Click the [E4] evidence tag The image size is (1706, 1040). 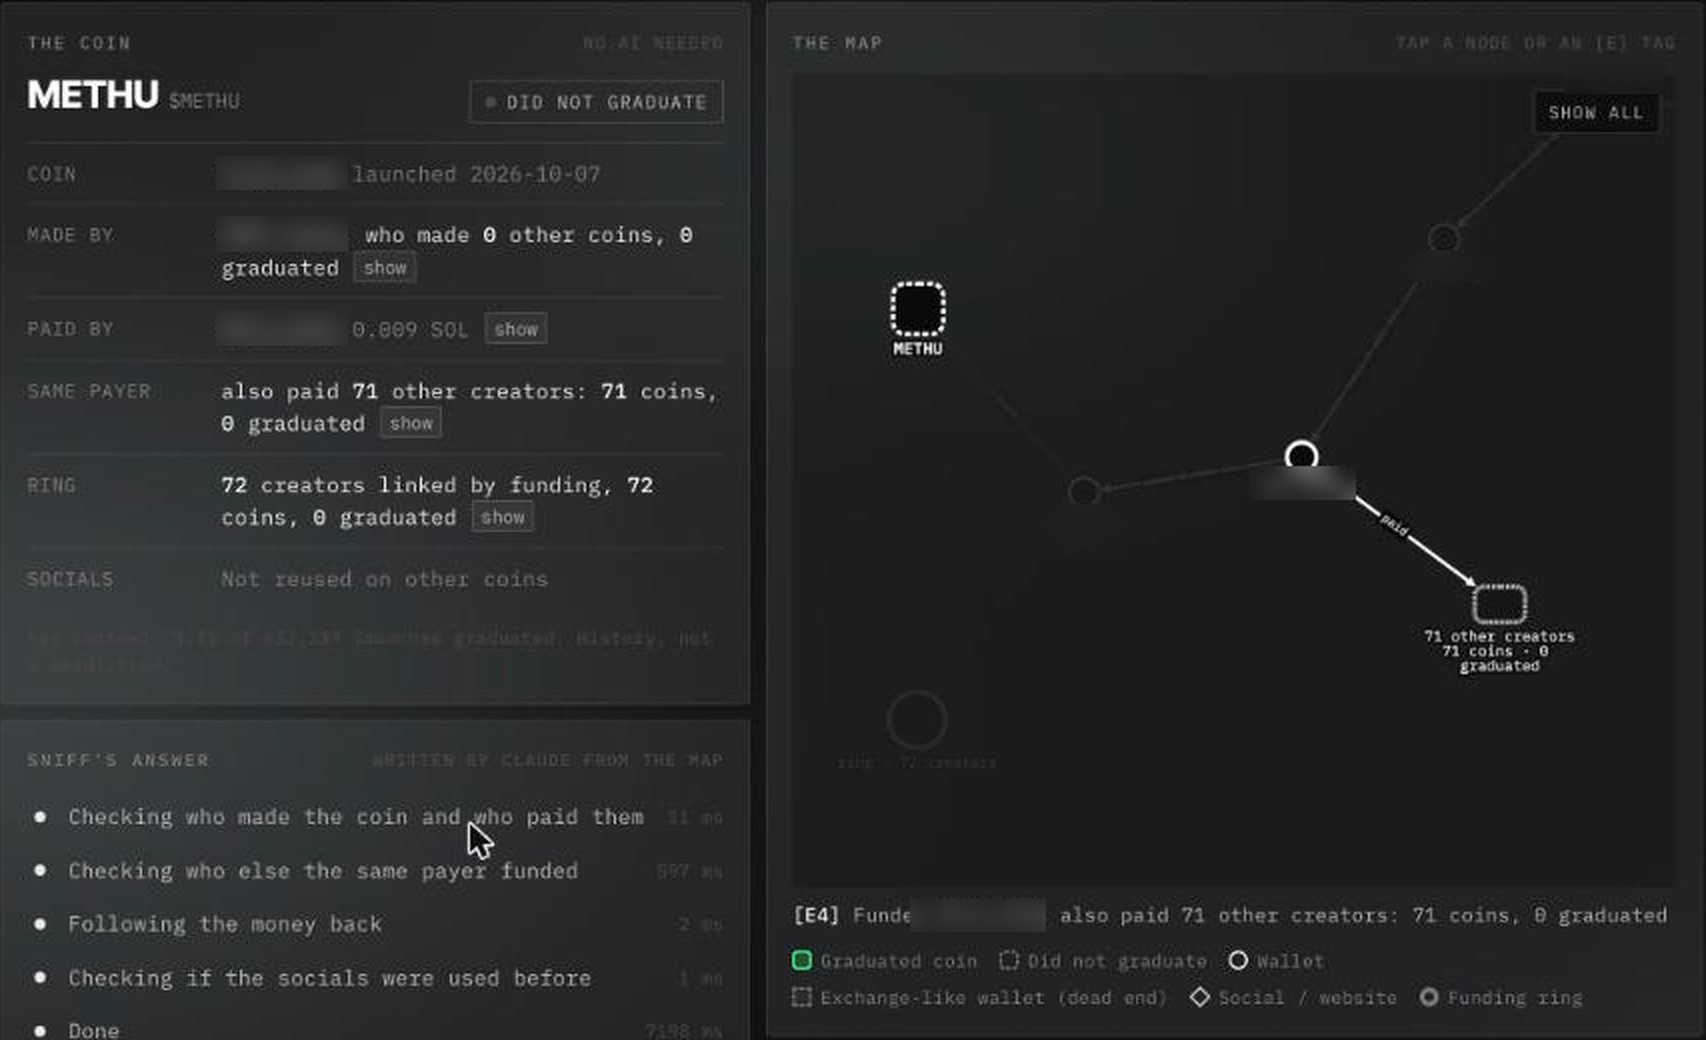pos(816,915)
